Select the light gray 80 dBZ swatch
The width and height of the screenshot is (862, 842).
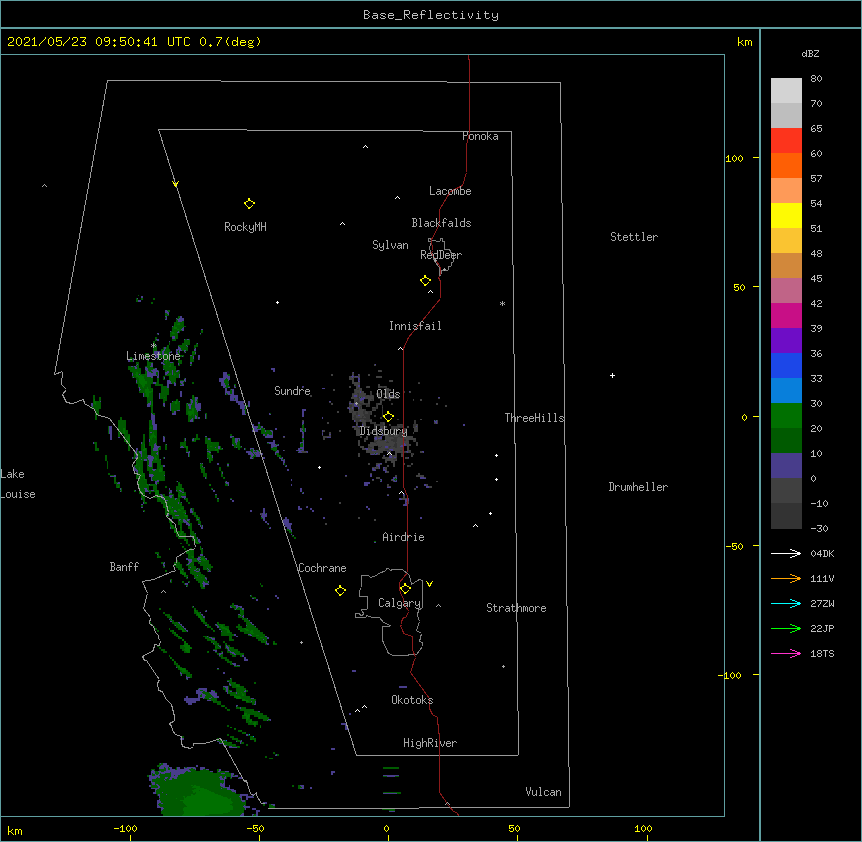[x=786, y=91]
